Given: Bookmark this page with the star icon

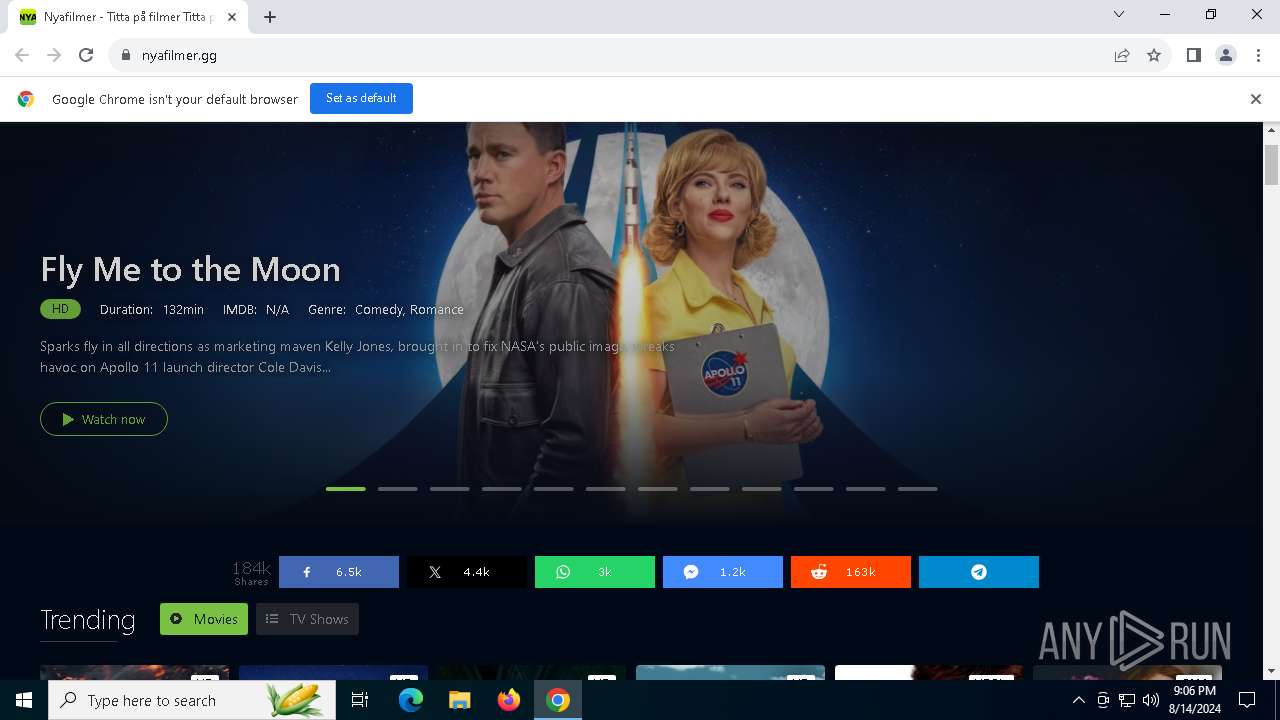Looking at the screenshot, I should click(x=1154, y=55).
